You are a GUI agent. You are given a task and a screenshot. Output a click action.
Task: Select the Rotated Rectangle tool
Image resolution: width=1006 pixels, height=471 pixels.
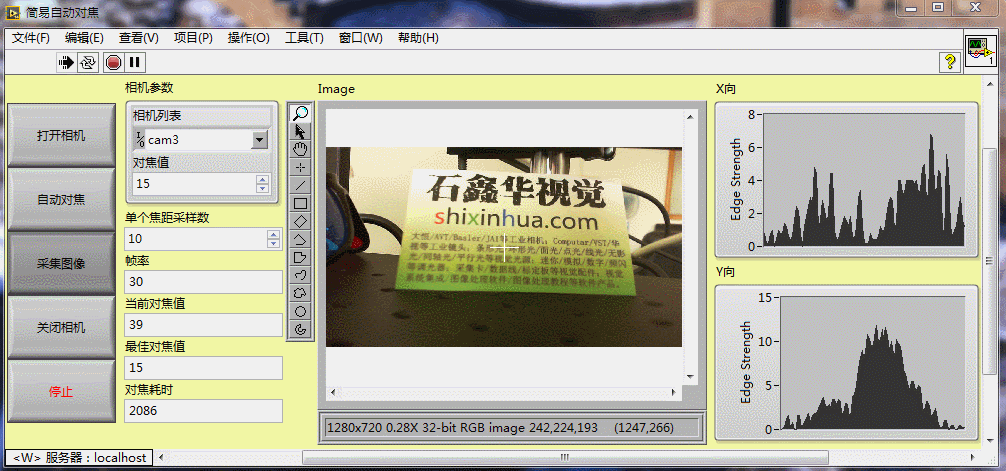click(300, 220)
